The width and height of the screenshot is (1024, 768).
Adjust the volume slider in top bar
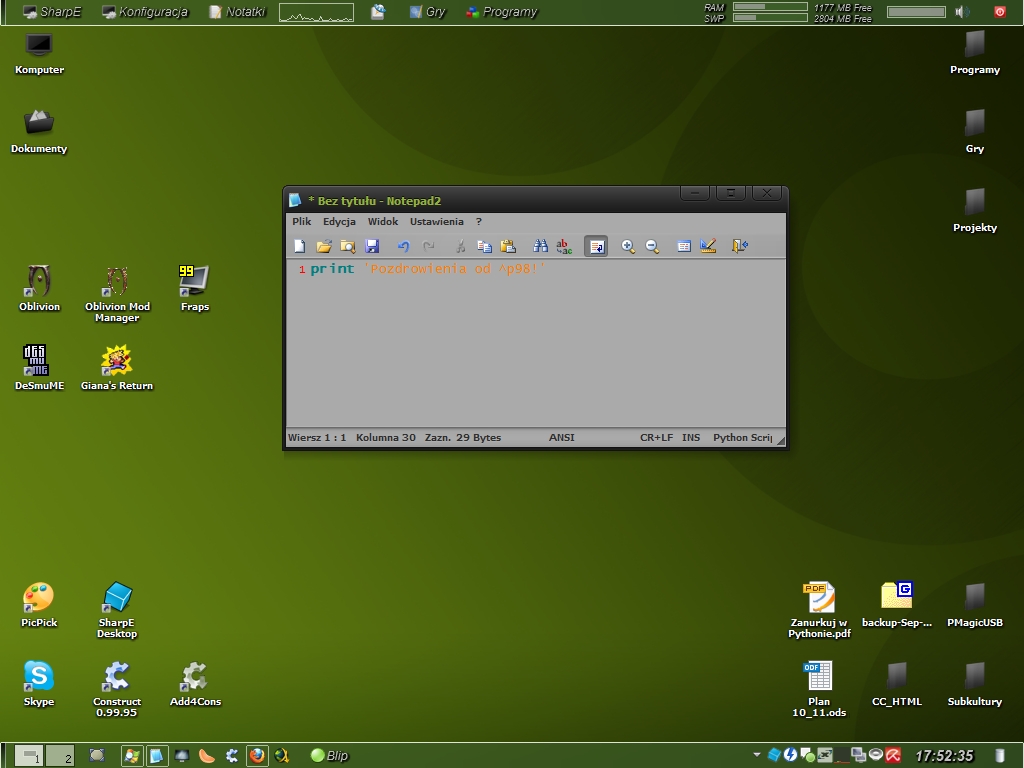916,12
